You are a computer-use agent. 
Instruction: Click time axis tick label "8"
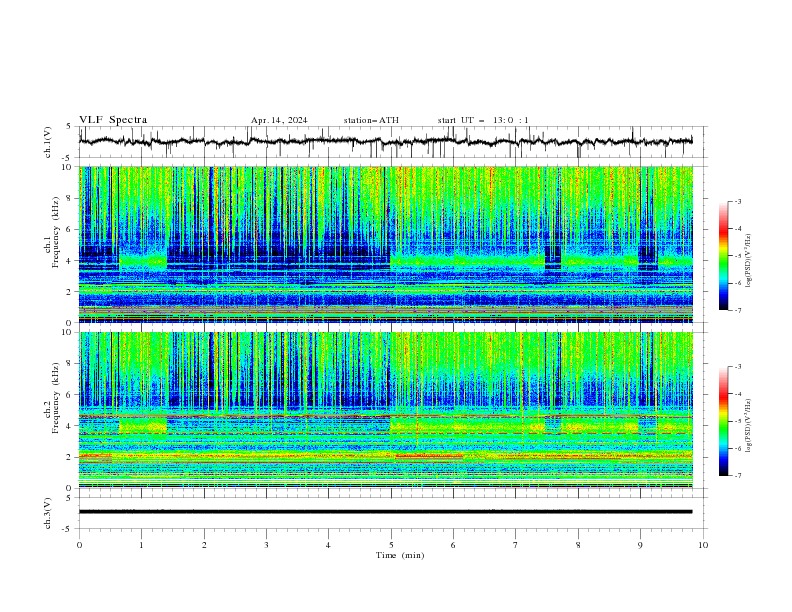pyautogui.click(x=578, y=545)
